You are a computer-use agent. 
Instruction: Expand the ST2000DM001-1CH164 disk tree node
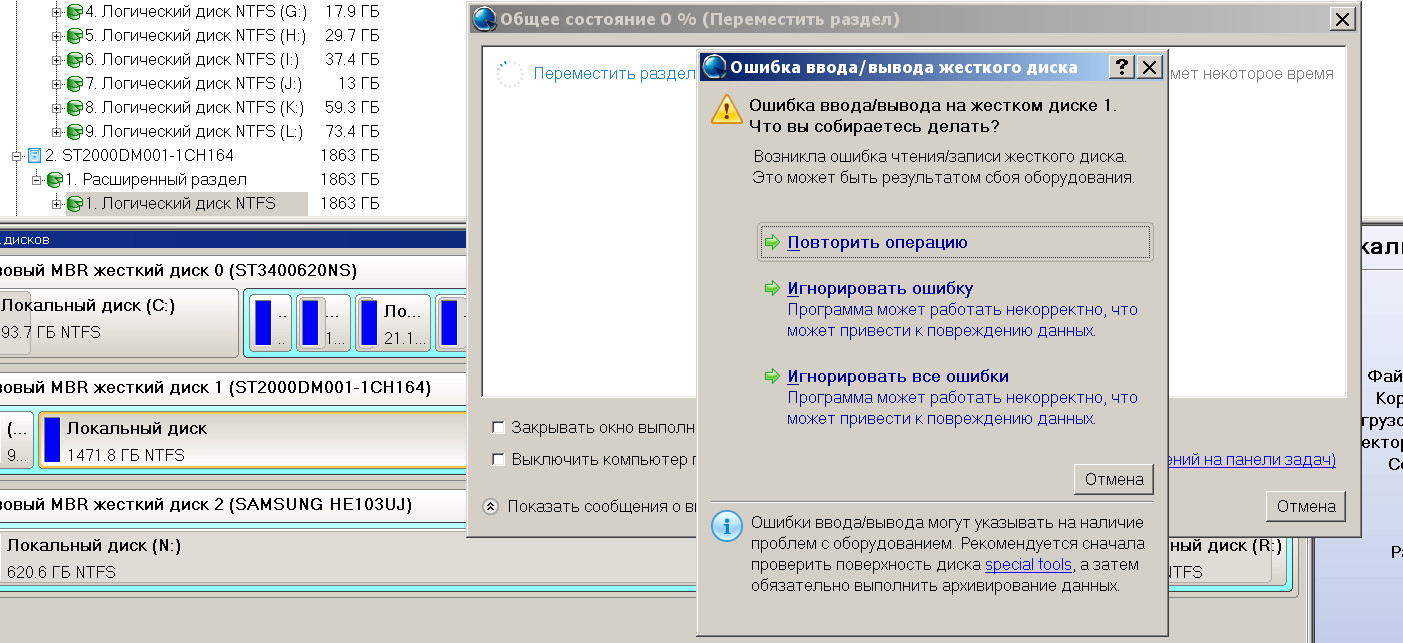coord(17,156)
